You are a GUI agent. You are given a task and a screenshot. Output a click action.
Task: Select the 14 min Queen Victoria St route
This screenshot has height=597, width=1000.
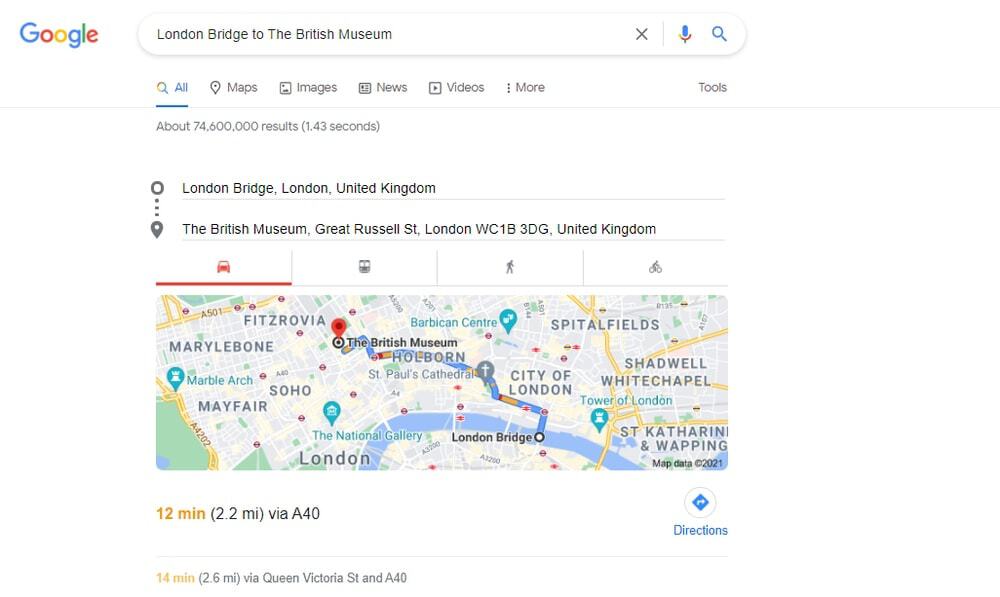click(281, 578)
